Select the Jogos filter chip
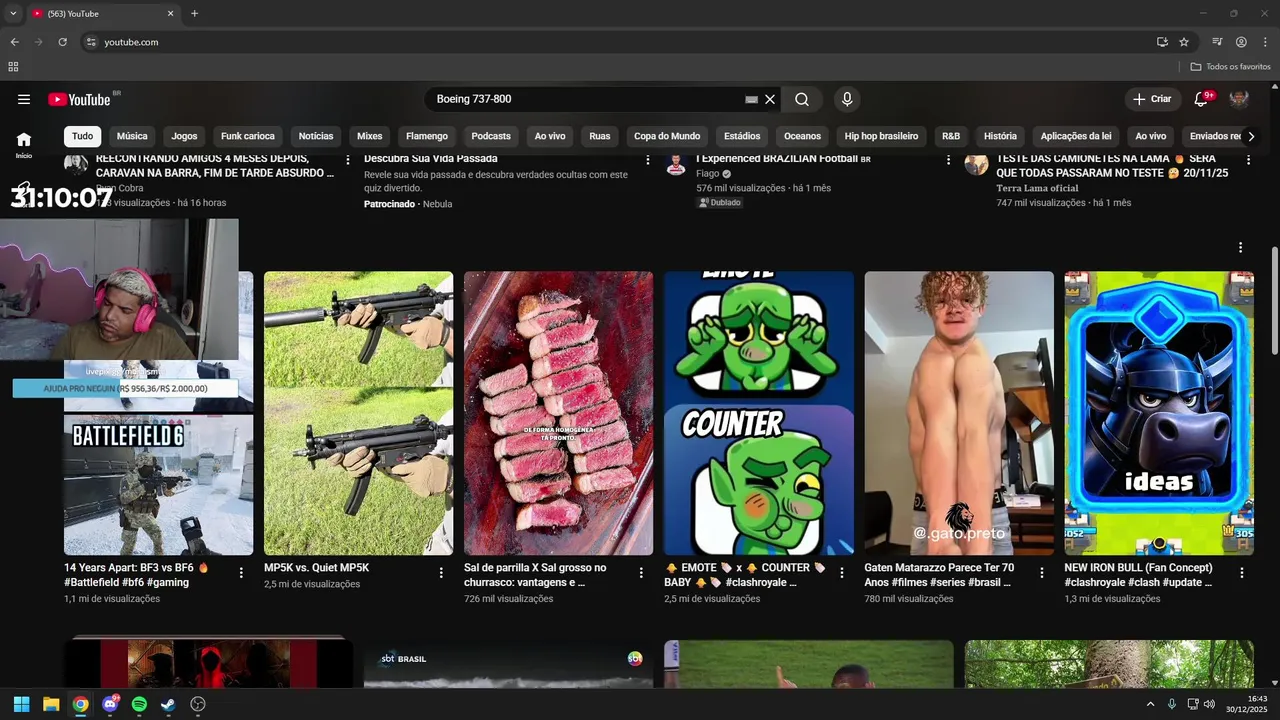The height and width of the screenshot is (720, 1280). pos(184,136)
